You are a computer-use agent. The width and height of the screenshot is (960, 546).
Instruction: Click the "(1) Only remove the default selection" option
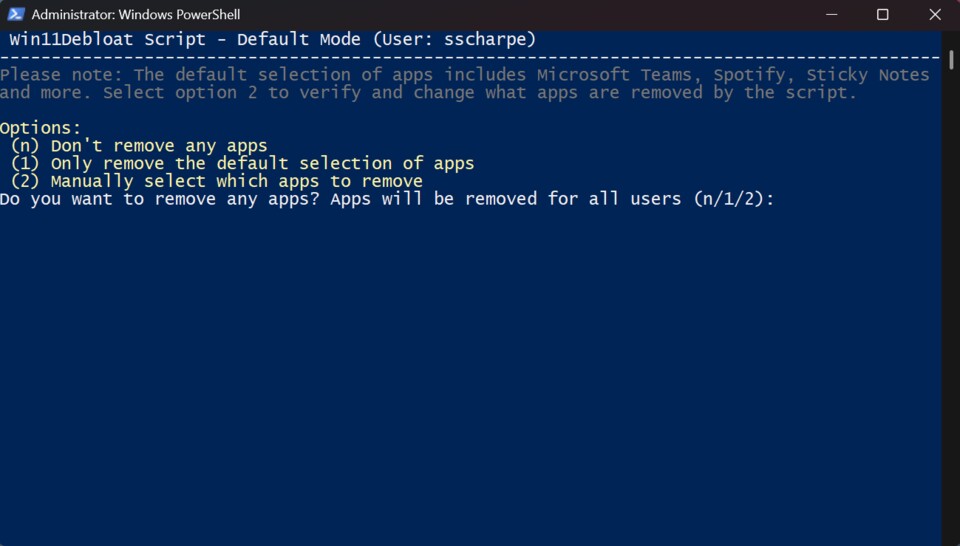click(x=242, y=163)
